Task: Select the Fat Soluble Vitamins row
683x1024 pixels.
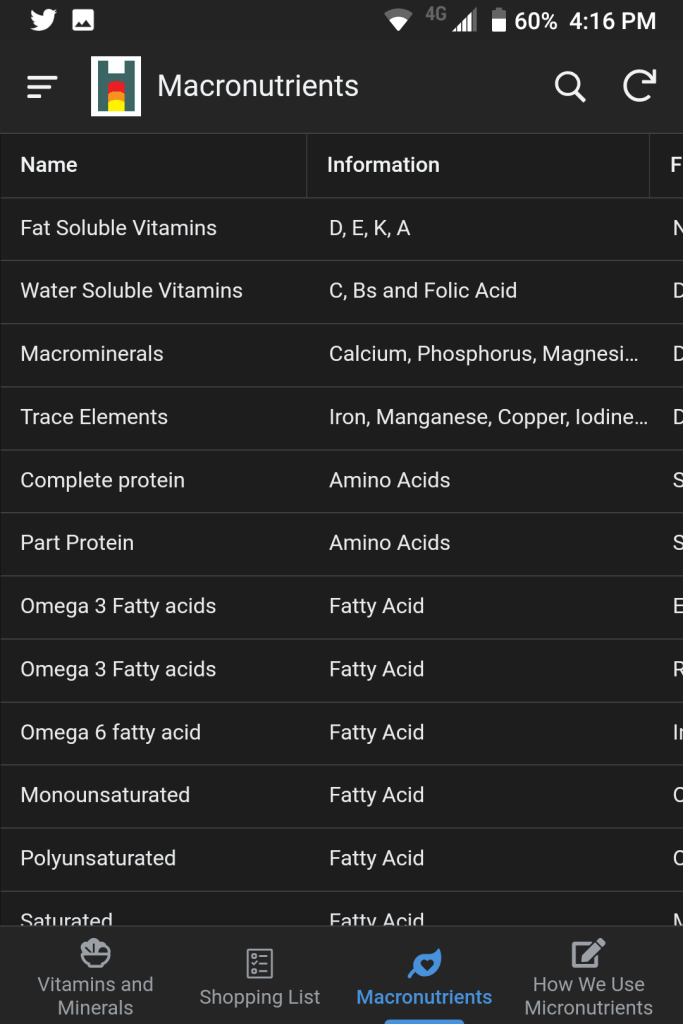Action: click(118, 228)
